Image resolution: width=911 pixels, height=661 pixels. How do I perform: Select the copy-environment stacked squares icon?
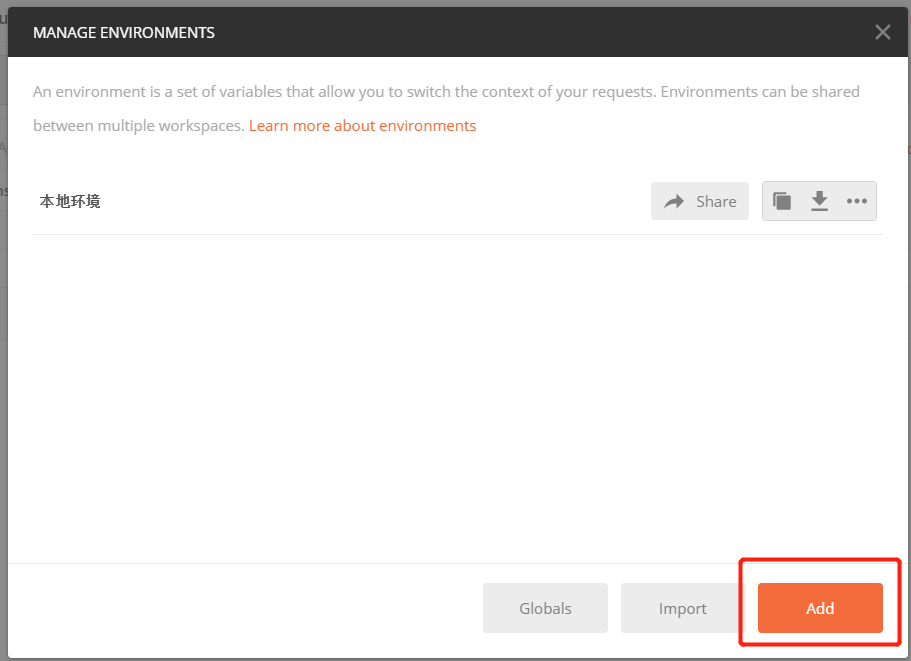tap(782, 201)
